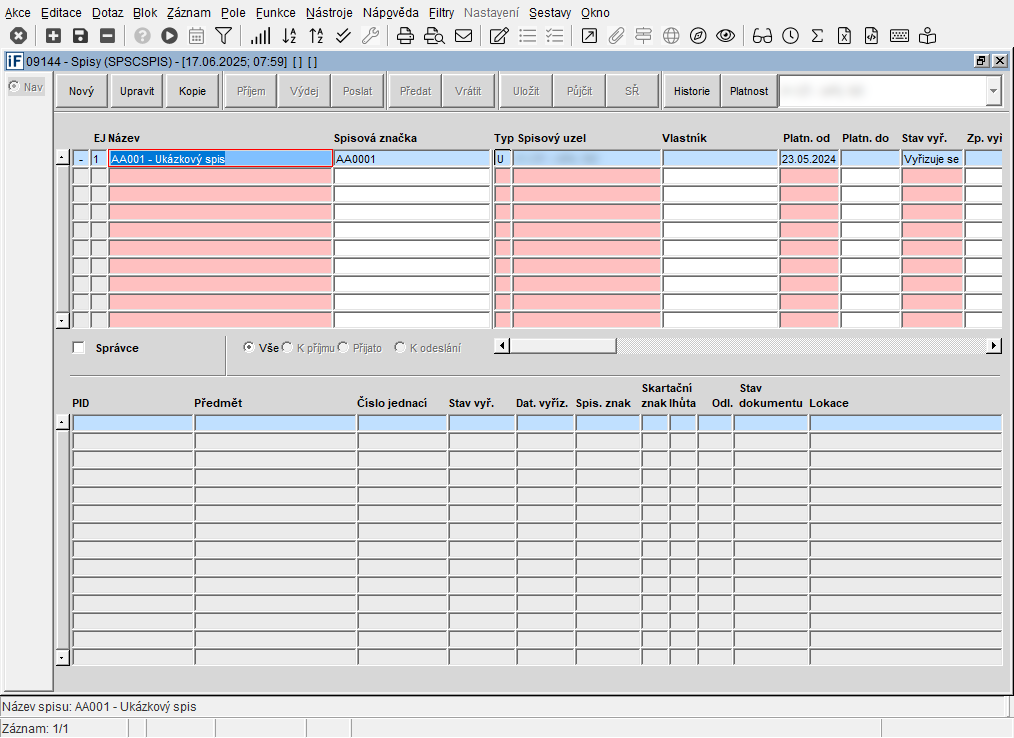Click the save (floppy disk) toolbar icon

point(80,36)
